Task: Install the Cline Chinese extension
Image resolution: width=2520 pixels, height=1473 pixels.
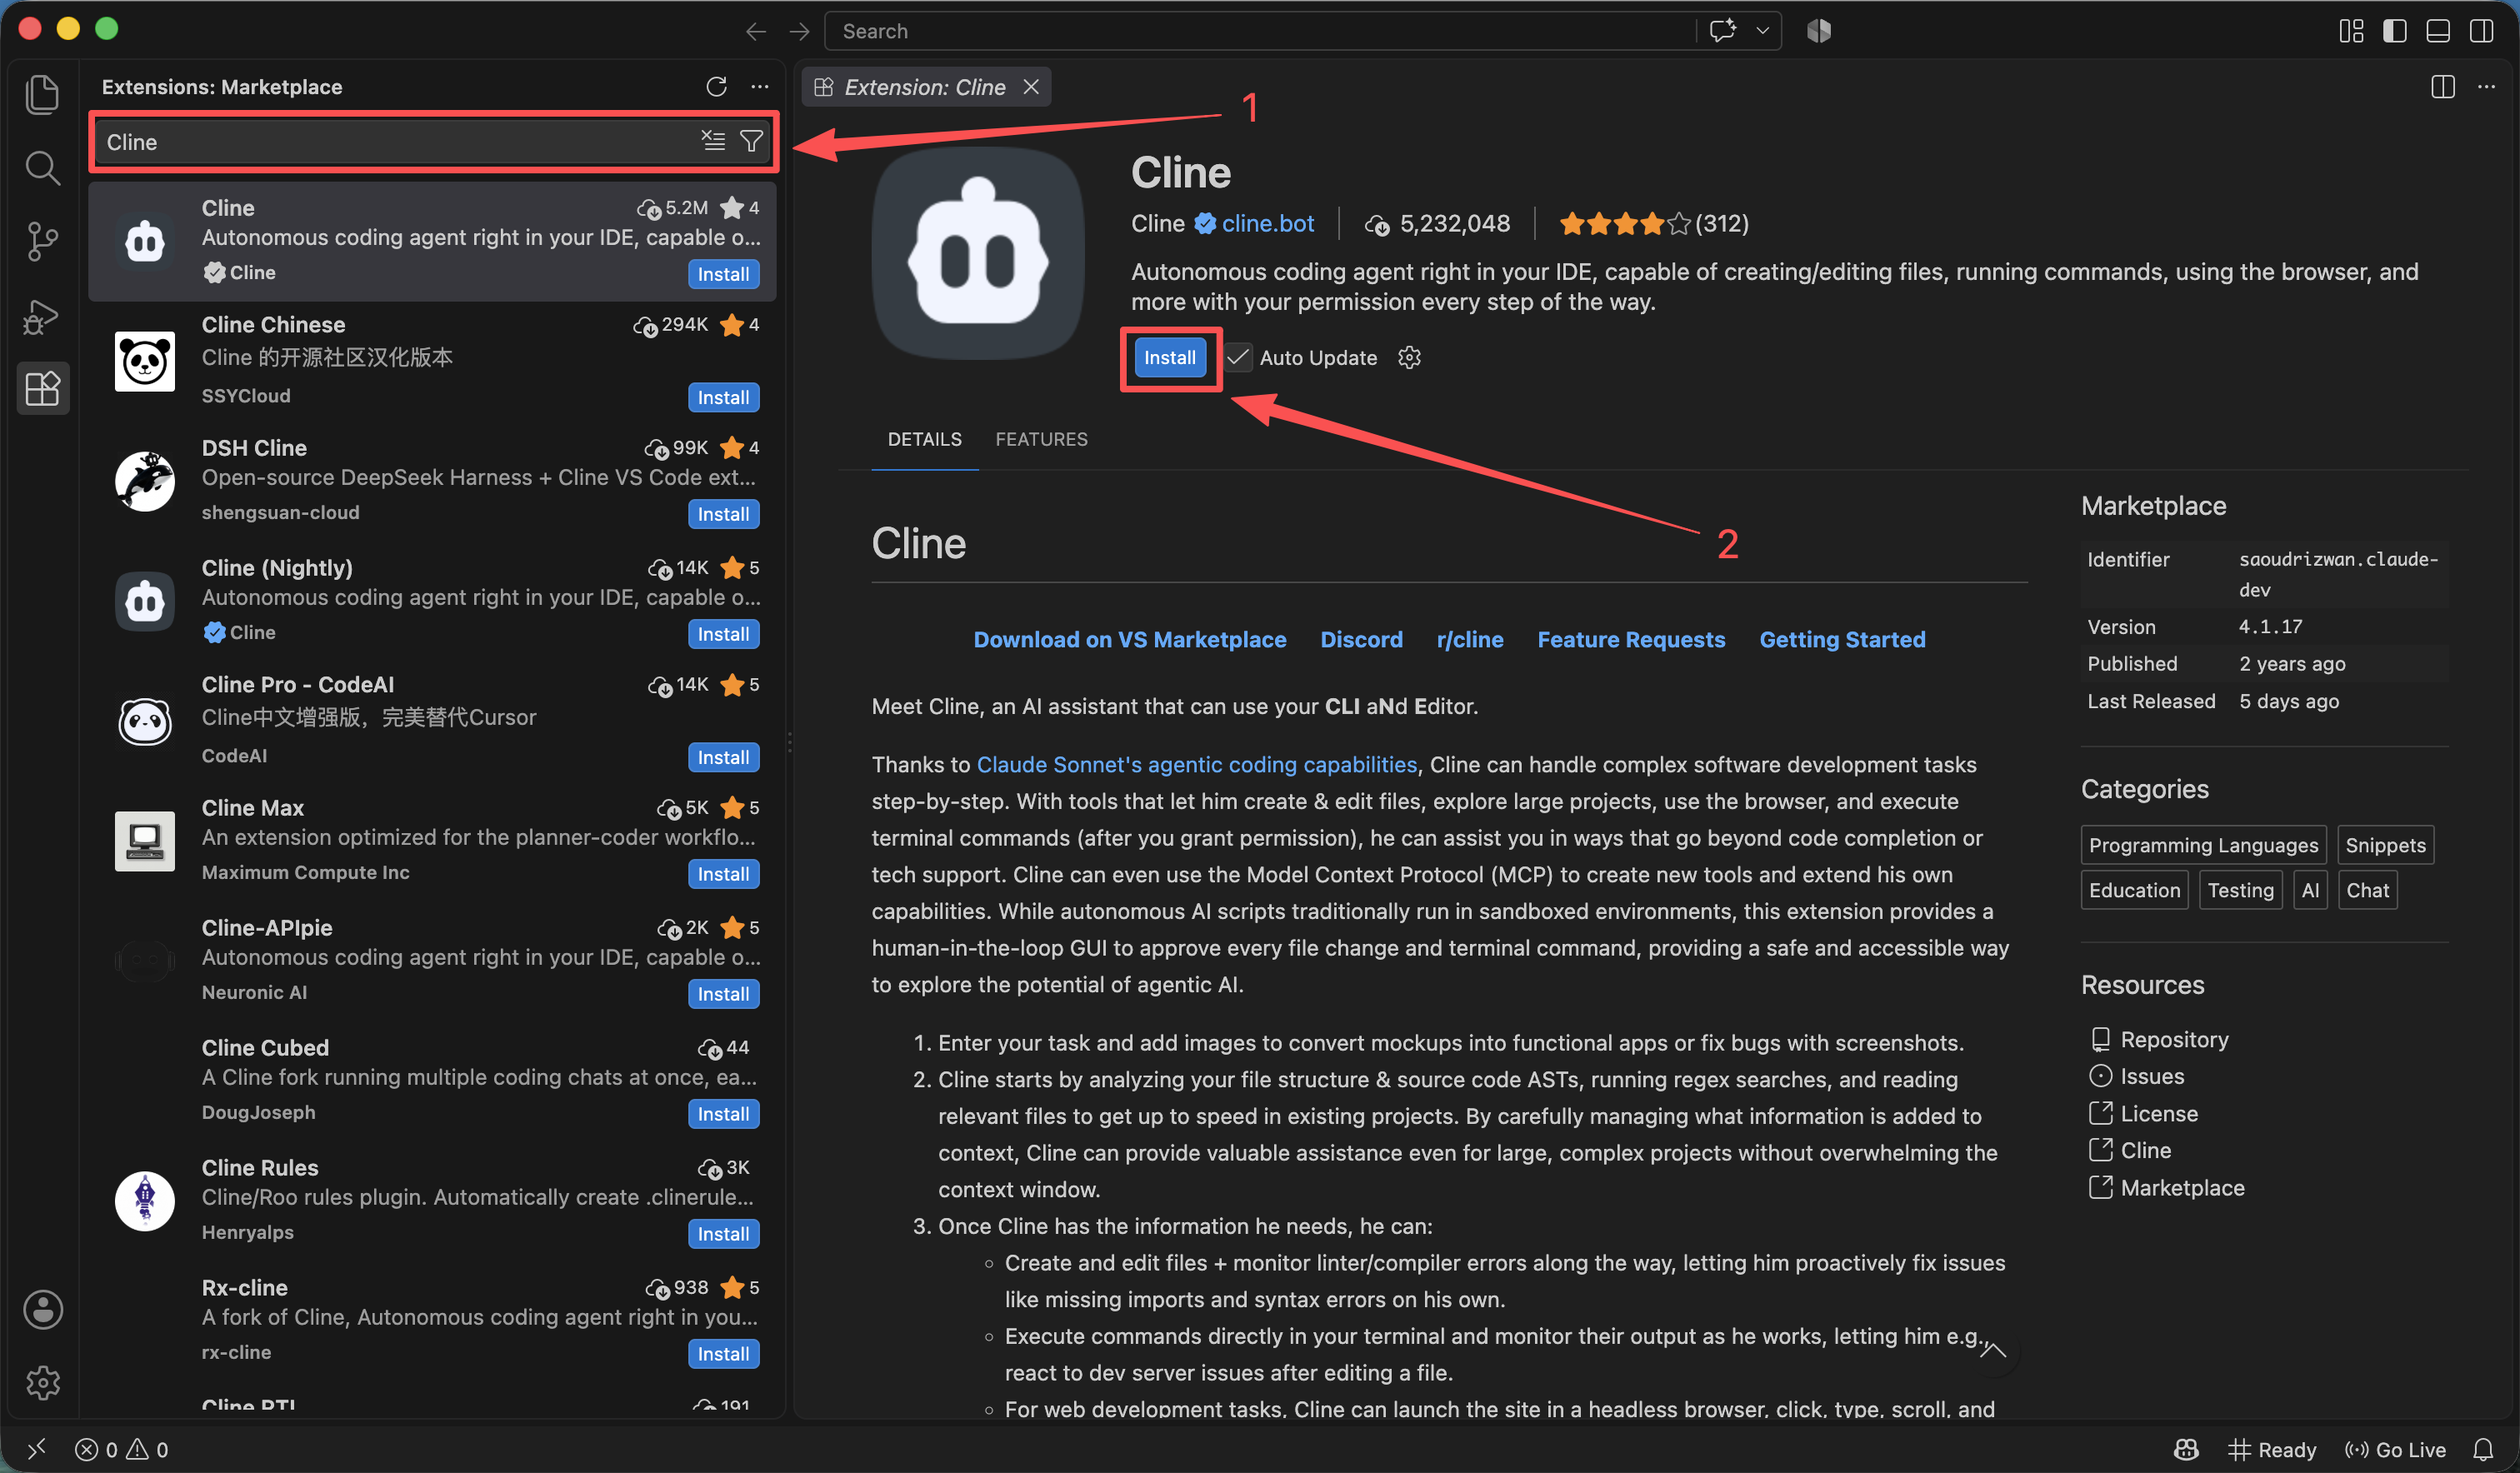Action: pos(723,397)
